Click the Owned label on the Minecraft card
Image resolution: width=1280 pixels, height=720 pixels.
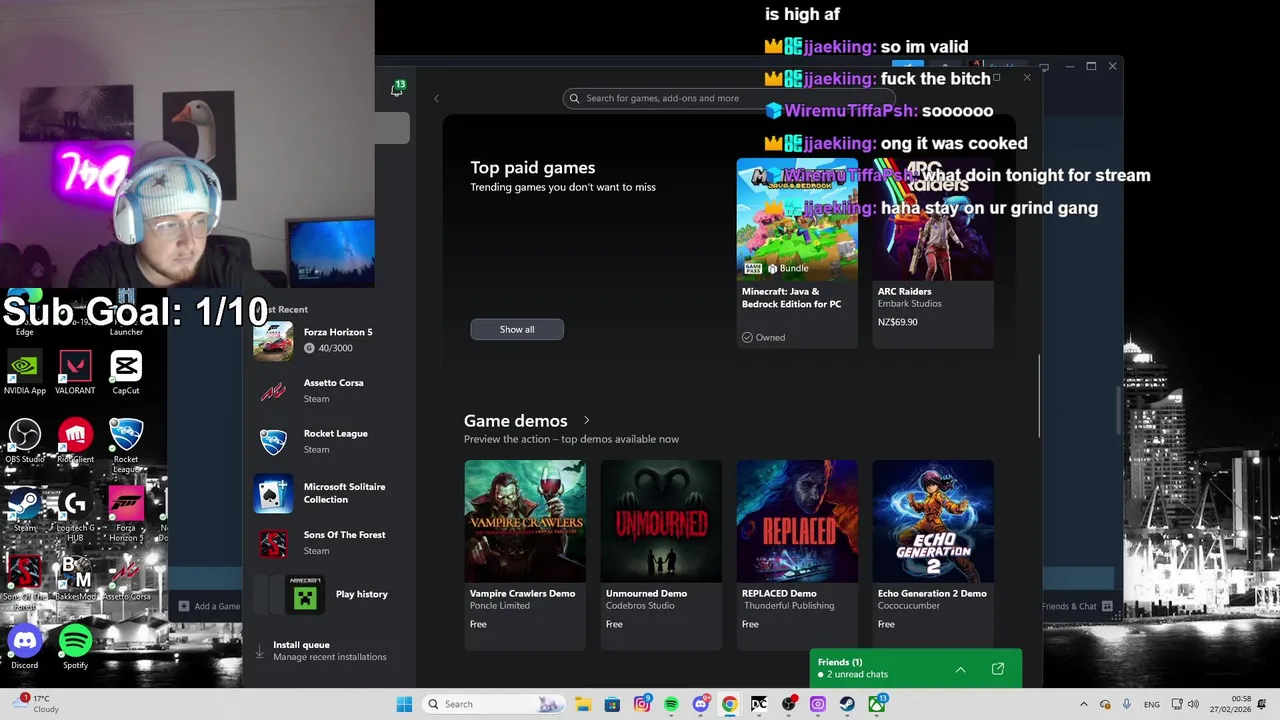point(763,337)
